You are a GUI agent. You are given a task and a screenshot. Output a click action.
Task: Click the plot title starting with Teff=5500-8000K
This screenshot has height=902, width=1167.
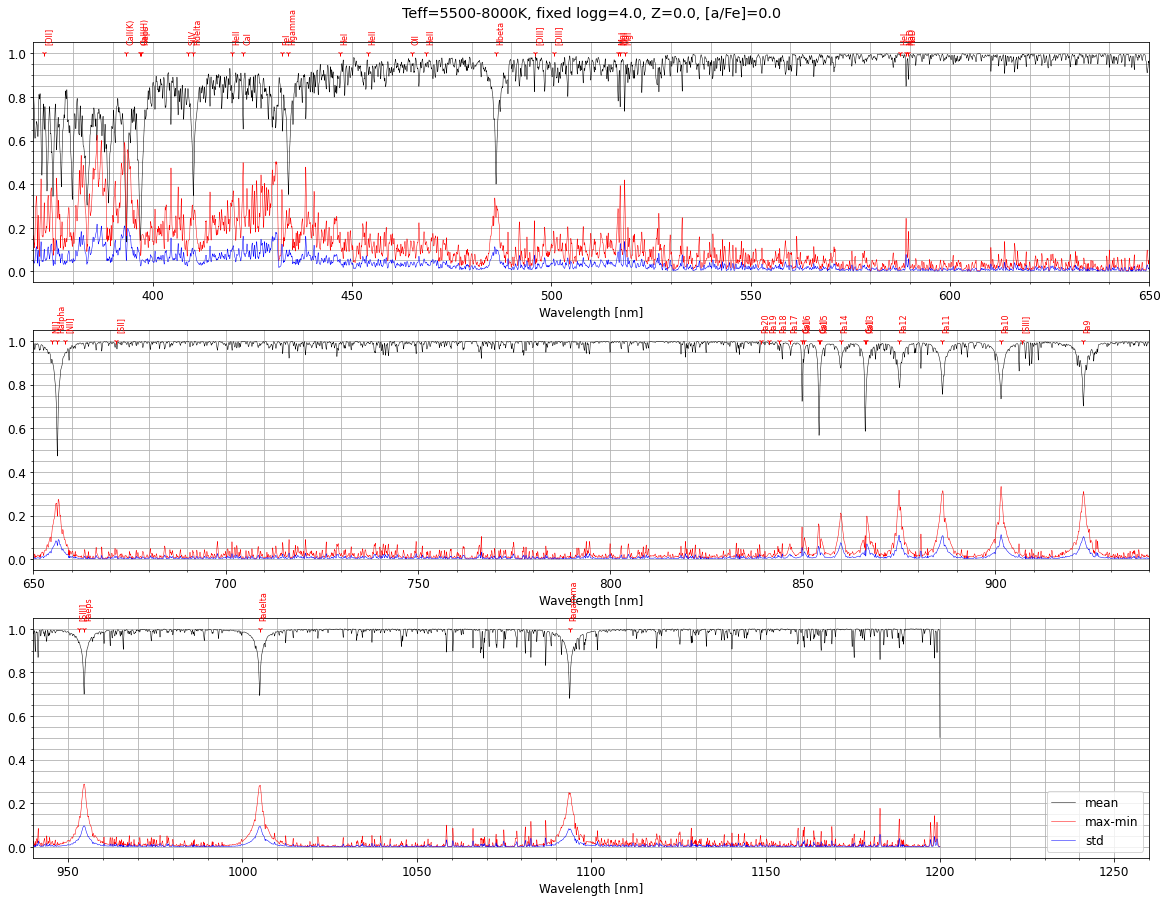(591, 14)
